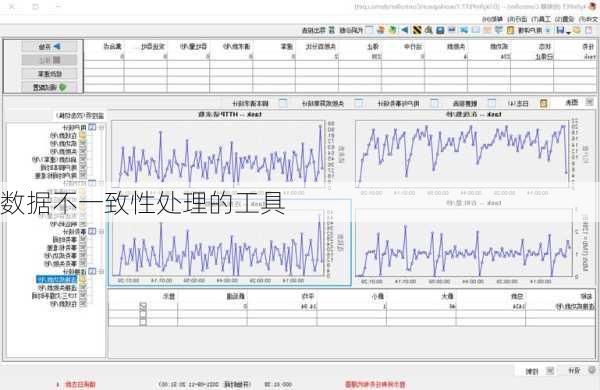
Task: Click the blue play arrow toolbar icon
Action: click(x=405, y=30)
